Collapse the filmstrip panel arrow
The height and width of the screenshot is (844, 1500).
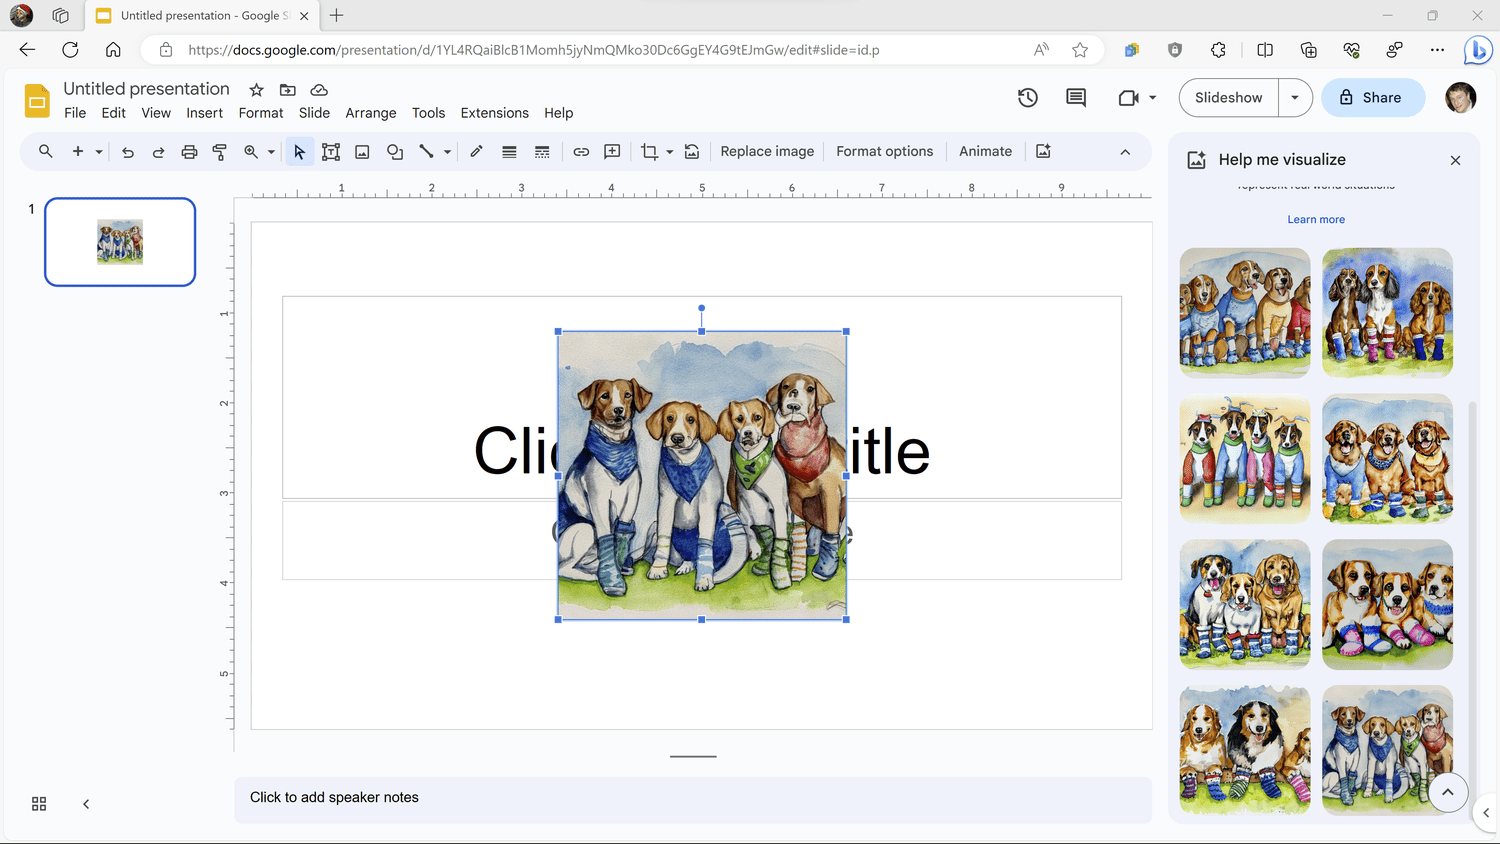pyautogui.click(x=86, y=804)
